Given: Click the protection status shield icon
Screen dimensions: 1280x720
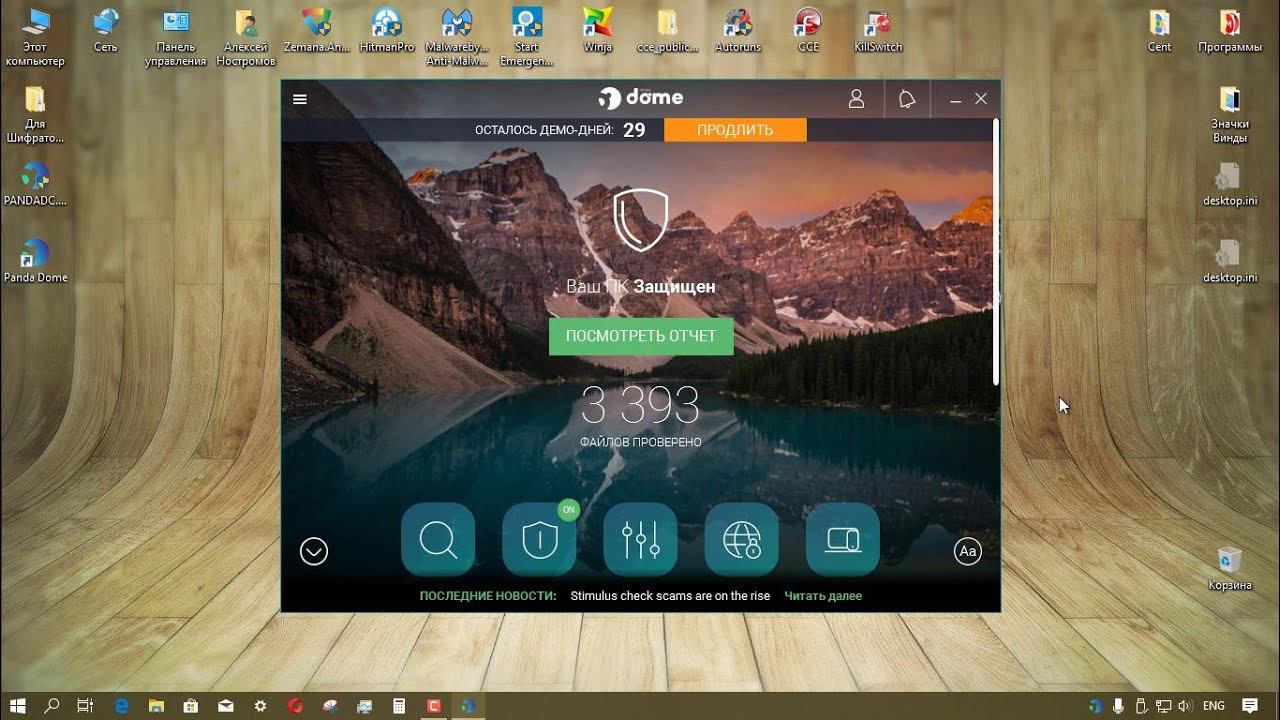Looking at the screenshot, I should pyautogui.click(x=640, y=220).
